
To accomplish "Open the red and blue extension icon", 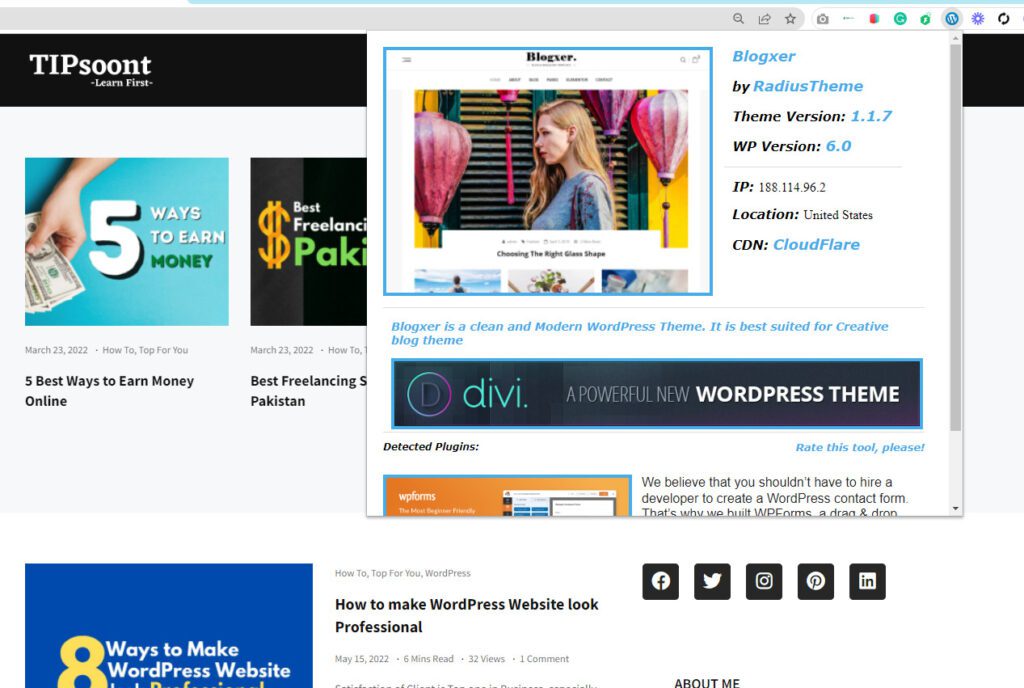I will [874, 19].
